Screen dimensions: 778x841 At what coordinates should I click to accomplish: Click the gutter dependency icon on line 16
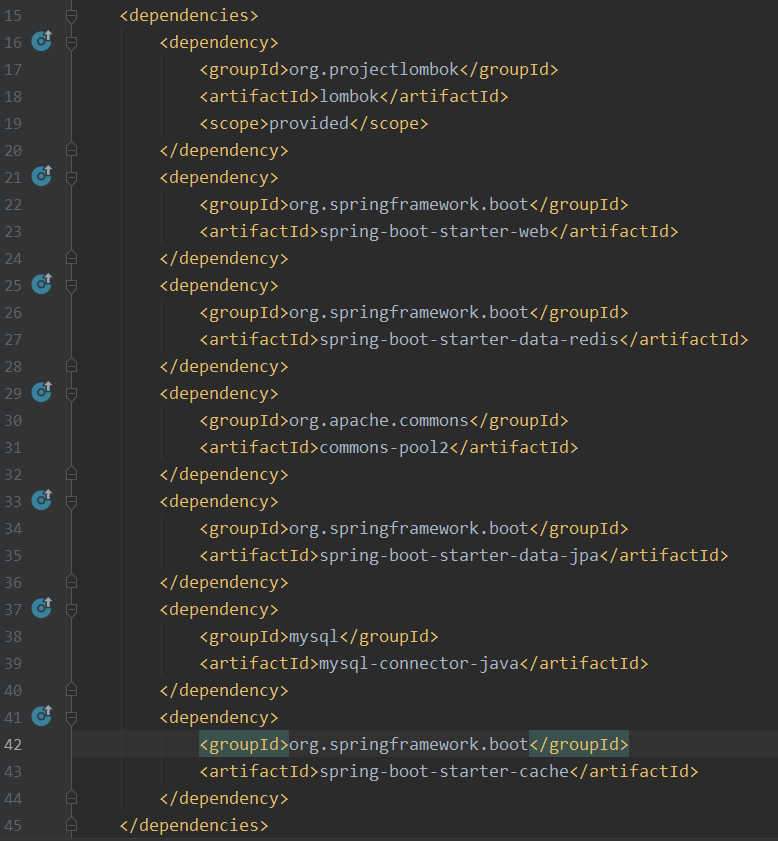pyautogui.click(x=41, y=41)
